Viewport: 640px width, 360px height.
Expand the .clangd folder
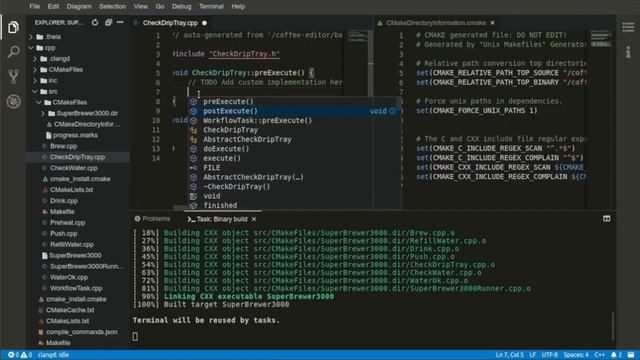pyautogui.click(x=35, y=59)
